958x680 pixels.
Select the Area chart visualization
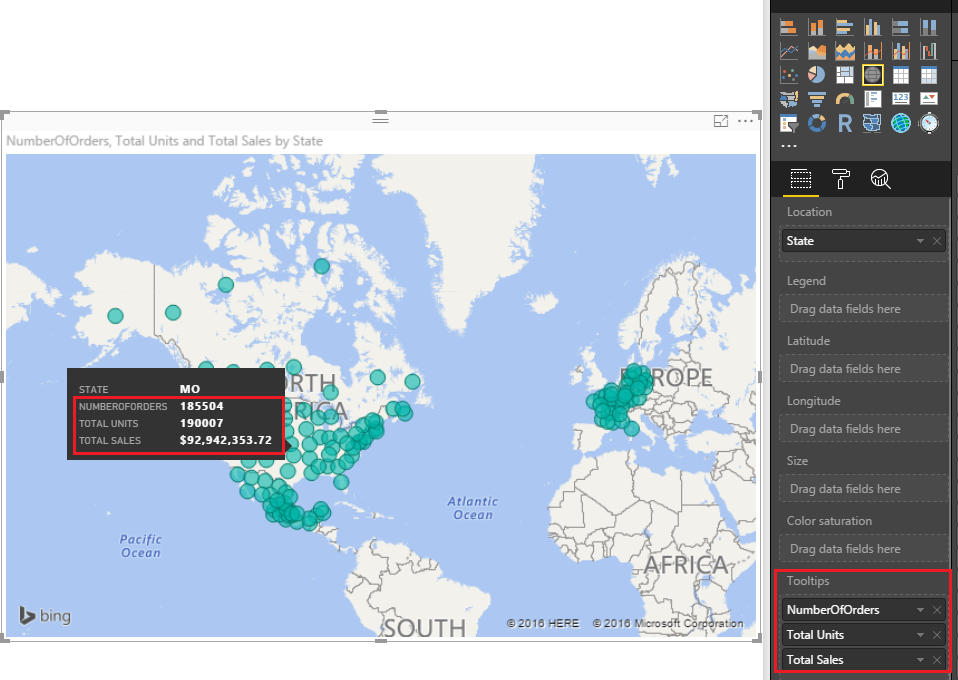pos(816,51)
